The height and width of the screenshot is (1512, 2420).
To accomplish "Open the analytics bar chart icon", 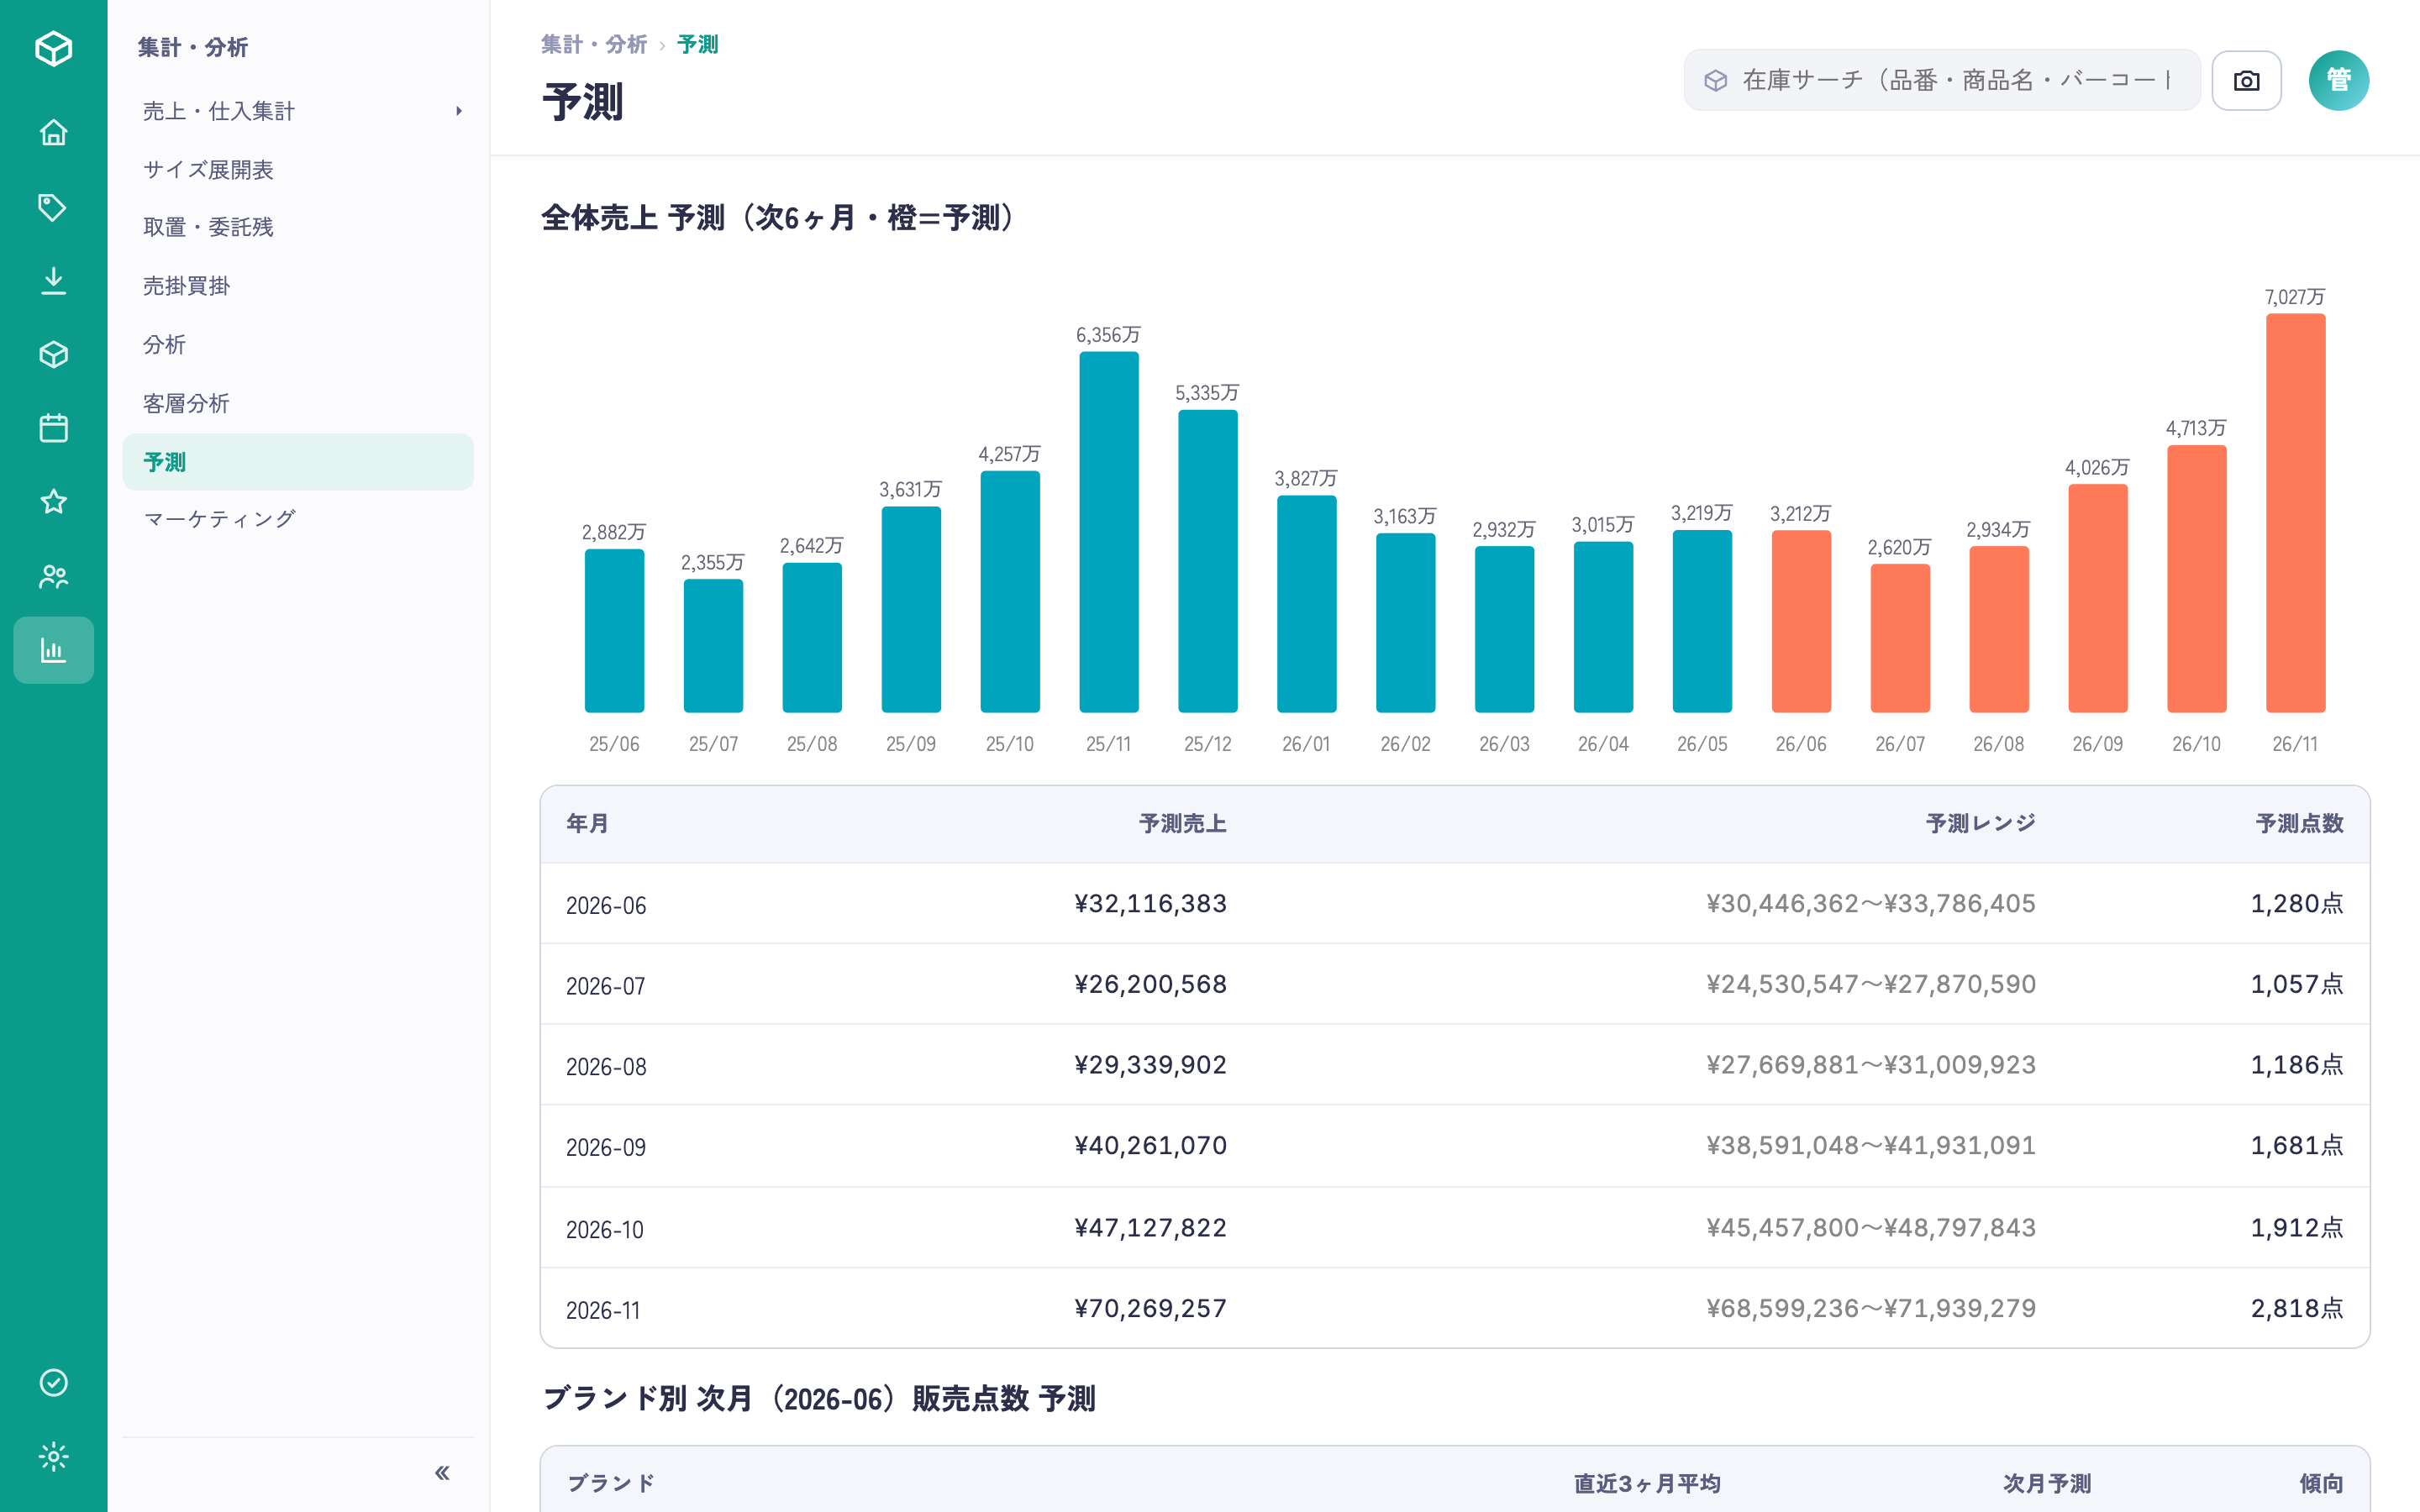I will point(53,650).
